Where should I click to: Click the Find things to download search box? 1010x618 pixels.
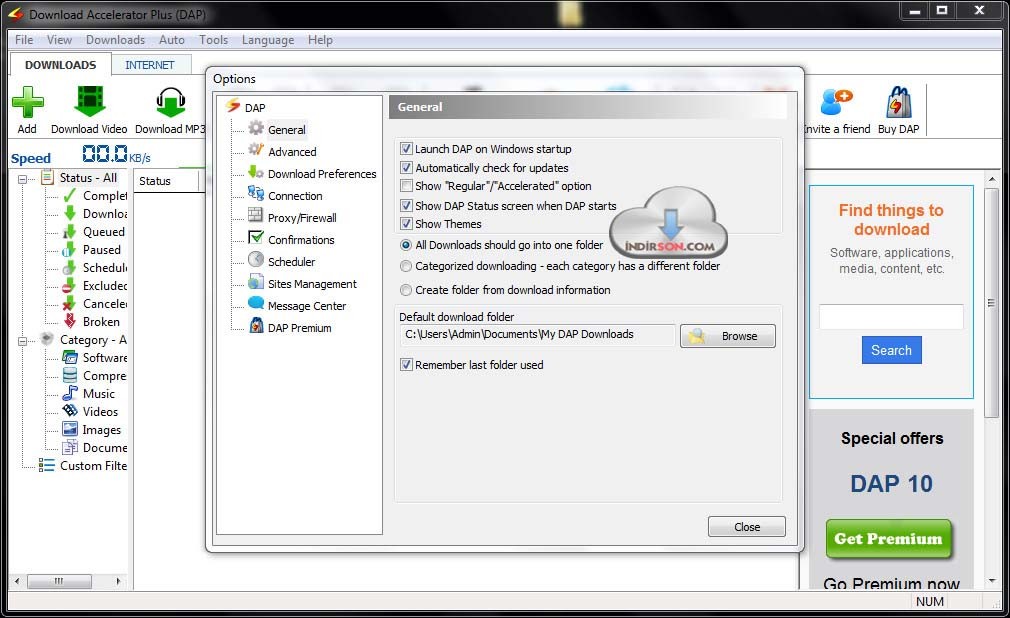click(x=891, y=317)
